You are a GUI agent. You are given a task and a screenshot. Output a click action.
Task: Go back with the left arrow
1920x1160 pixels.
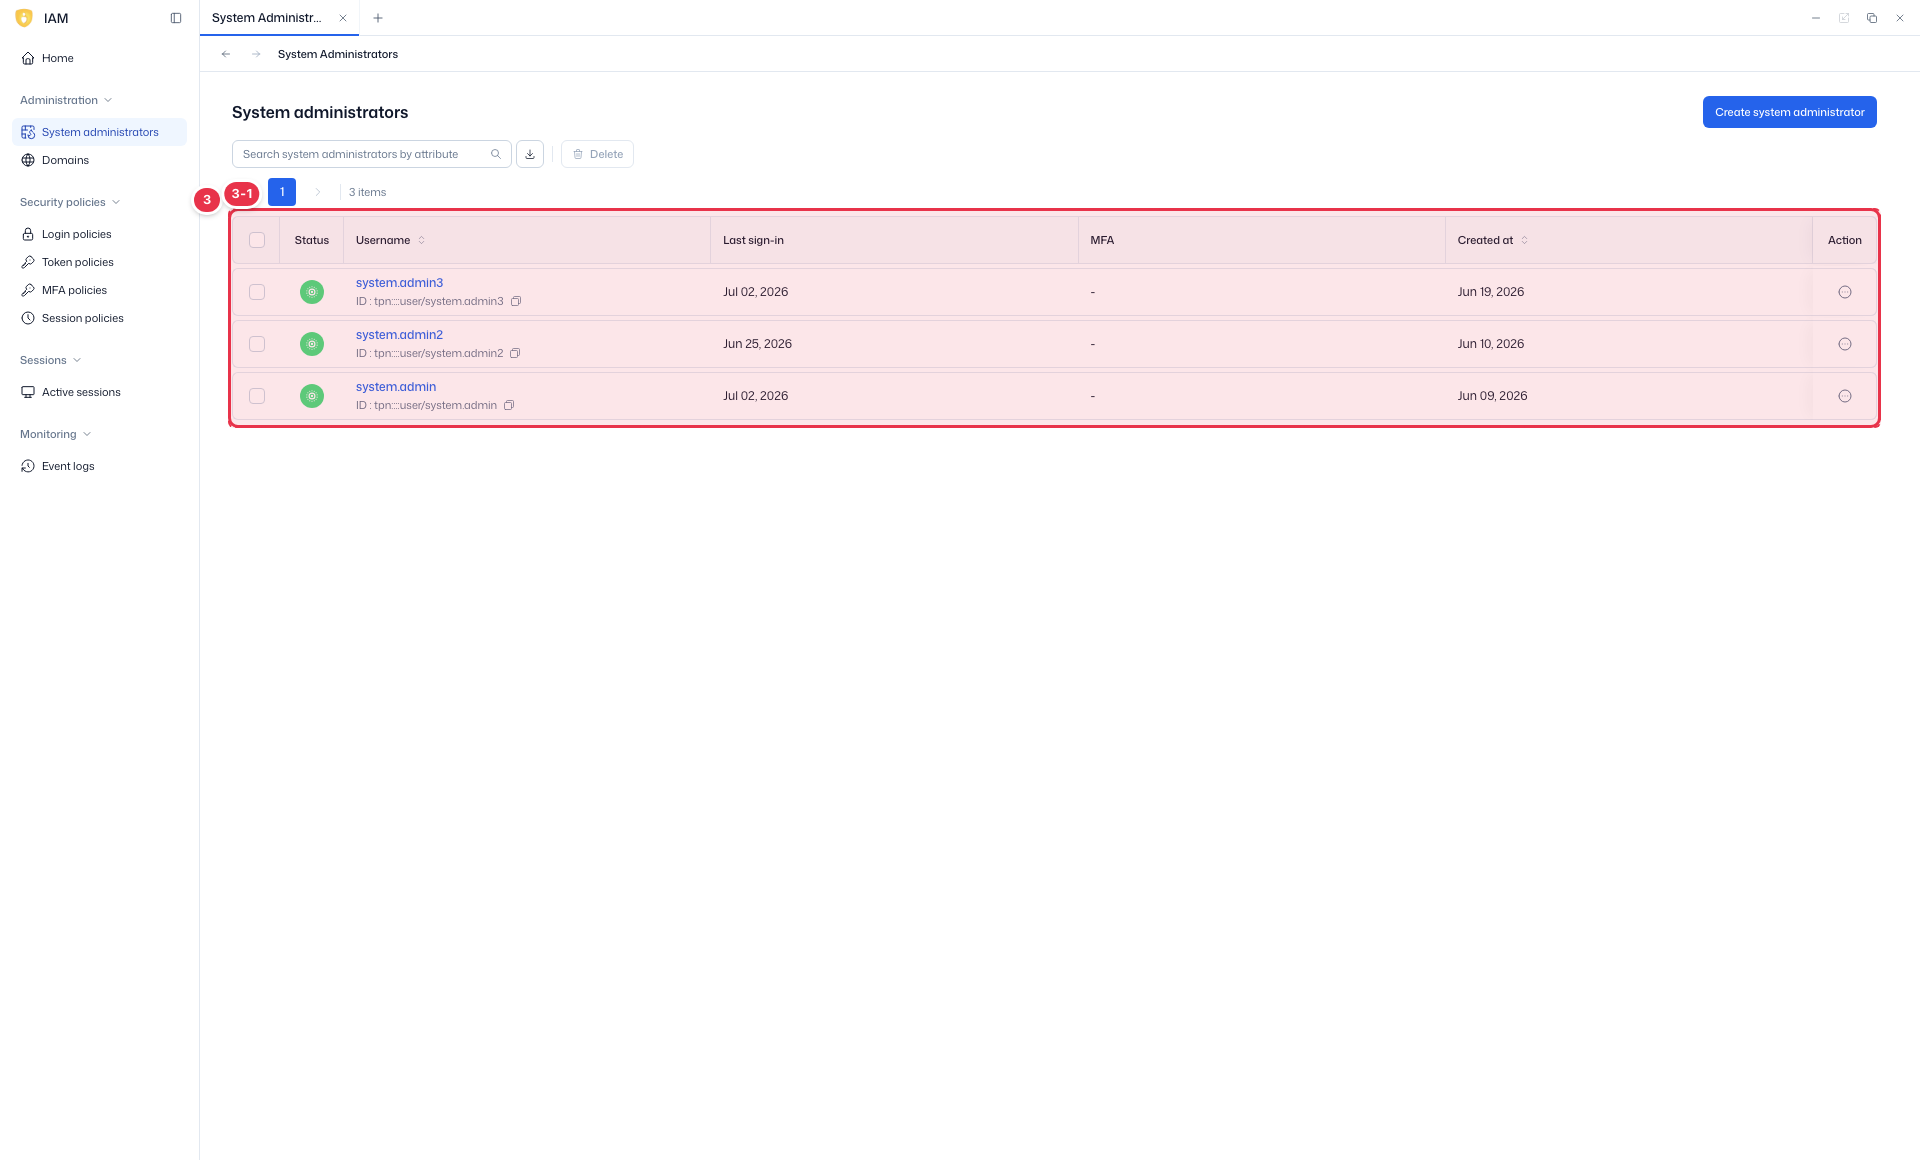pyautogui.click(x=226, y=54)
